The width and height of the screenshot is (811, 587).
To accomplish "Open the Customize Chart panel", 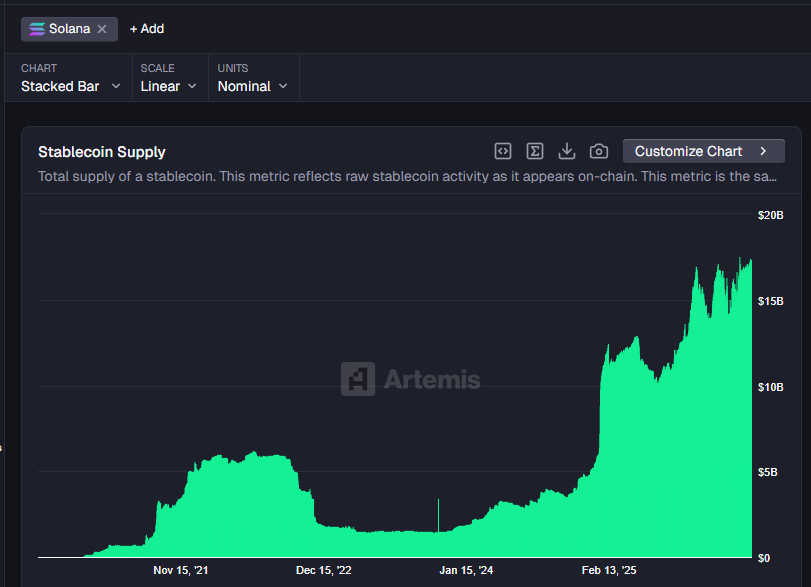I will (703, 151).
